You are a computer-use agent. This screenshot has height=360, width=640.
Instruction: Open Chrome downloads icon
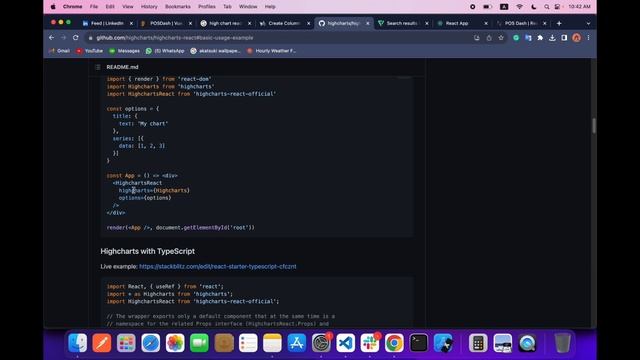click(x=552, y=38)
